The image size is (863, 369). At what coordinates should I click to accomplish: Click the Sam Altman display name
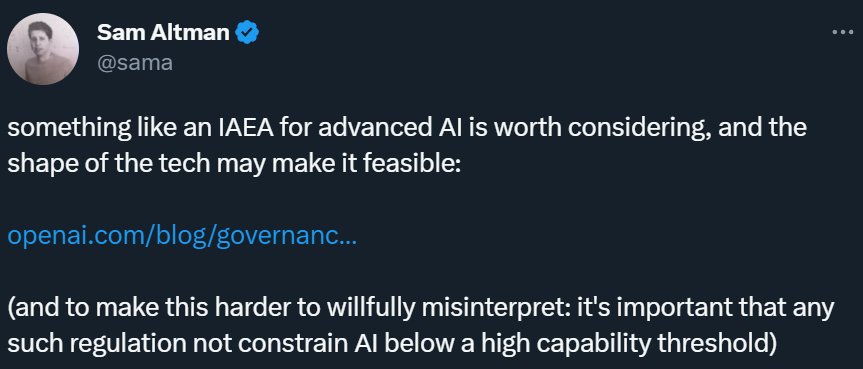163,33
